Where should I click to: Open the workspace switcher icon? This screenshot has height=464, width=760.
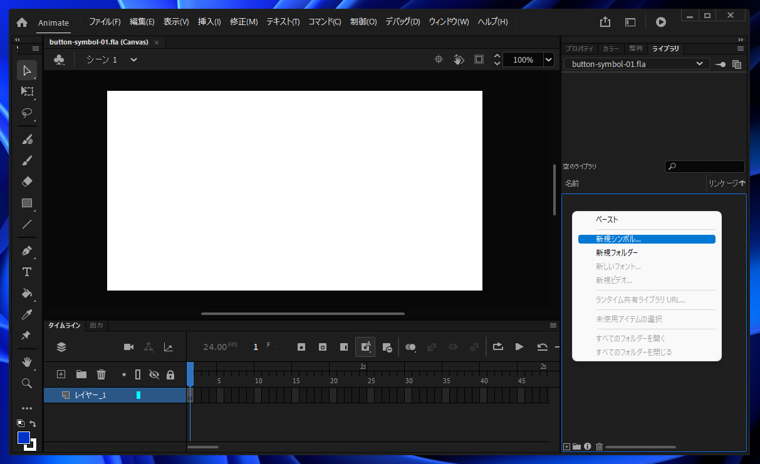tap(630, 22)
